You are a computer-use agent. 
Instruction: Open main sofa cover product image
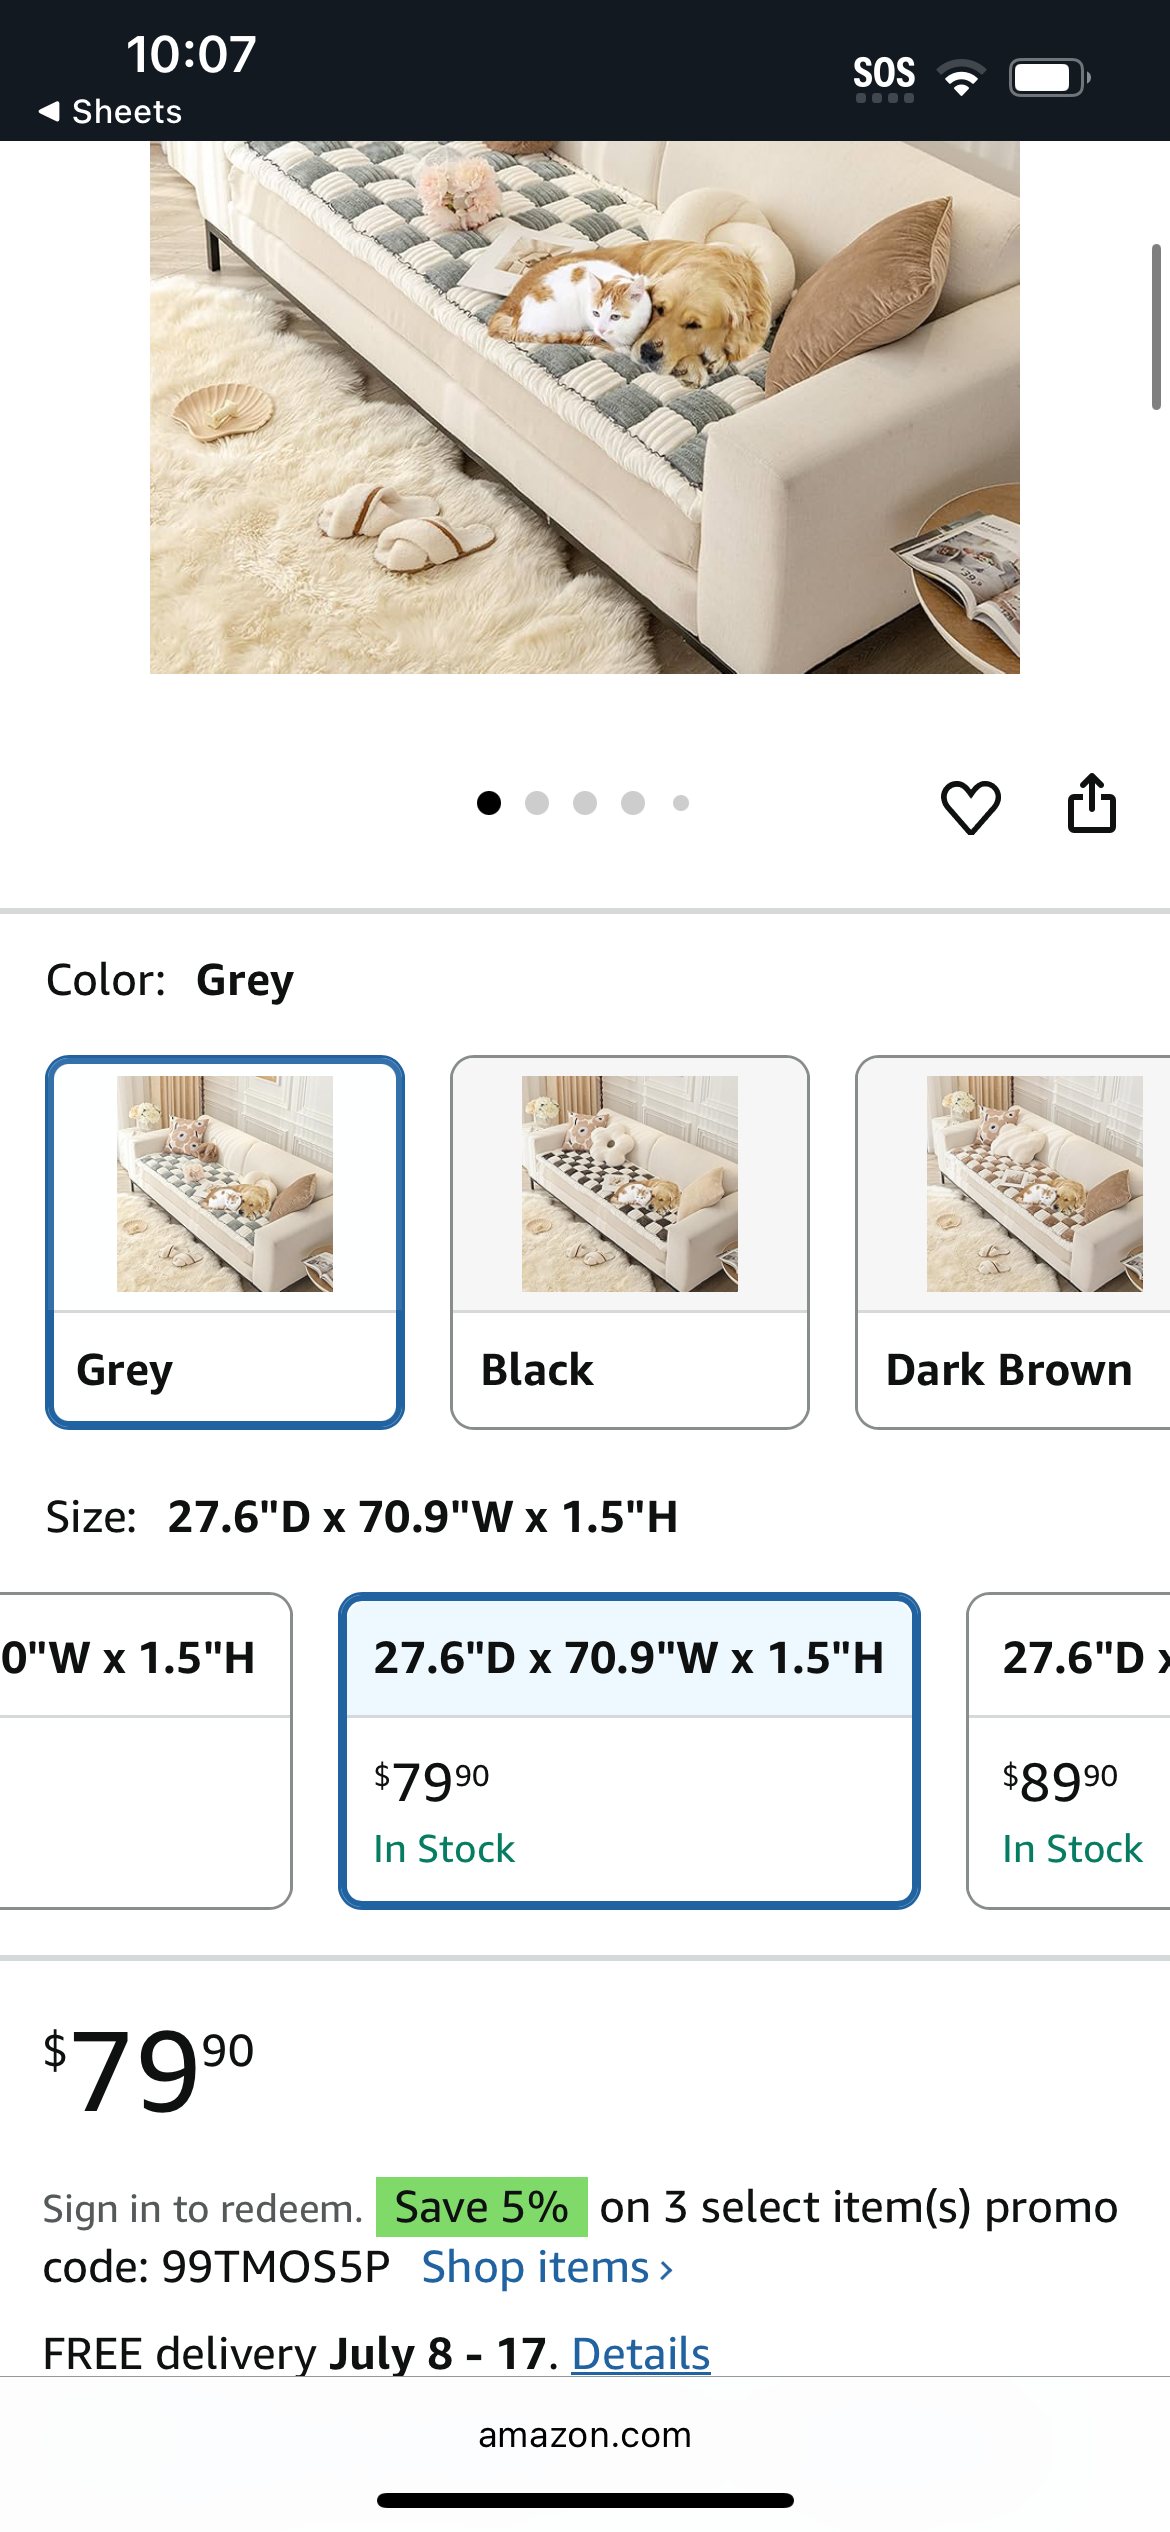(585, 407)
